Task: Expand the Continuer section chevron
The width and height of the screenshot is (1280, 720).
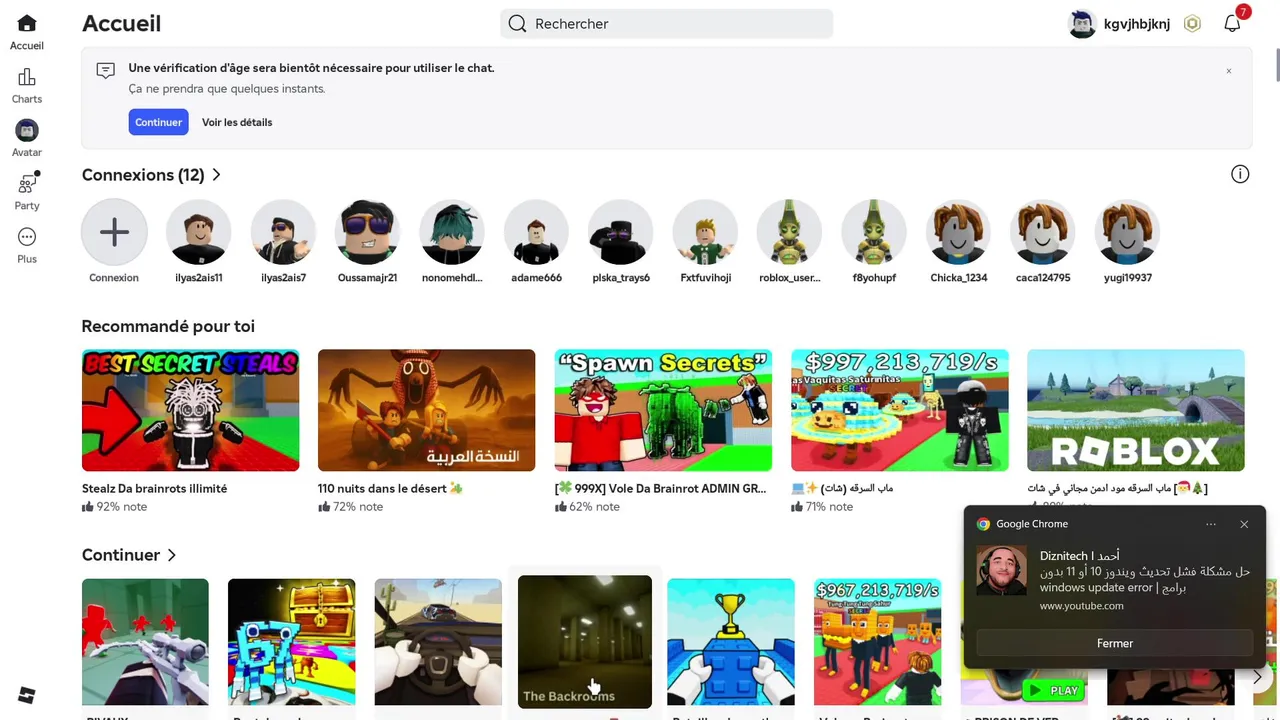Action: coord(172,555)
